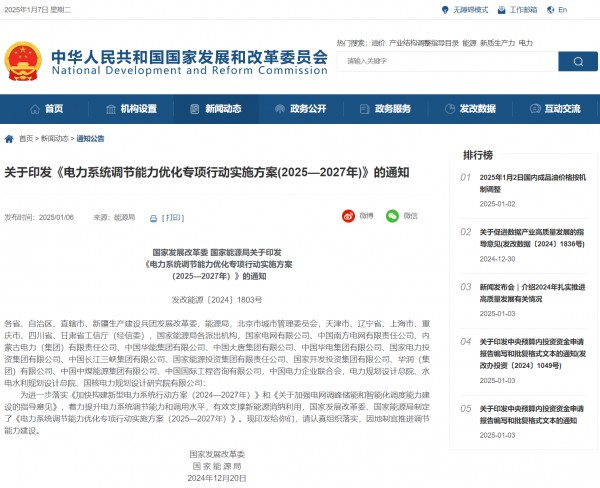600x488 pixels.
Task: Share via the Weibo icon
Action: [x=348, y=216]
